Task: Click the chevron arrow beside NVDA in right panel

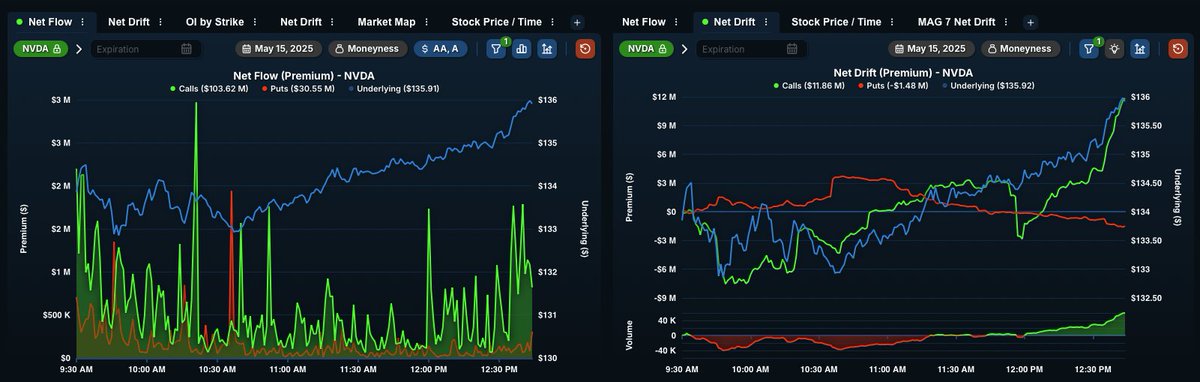Action: 684,48
